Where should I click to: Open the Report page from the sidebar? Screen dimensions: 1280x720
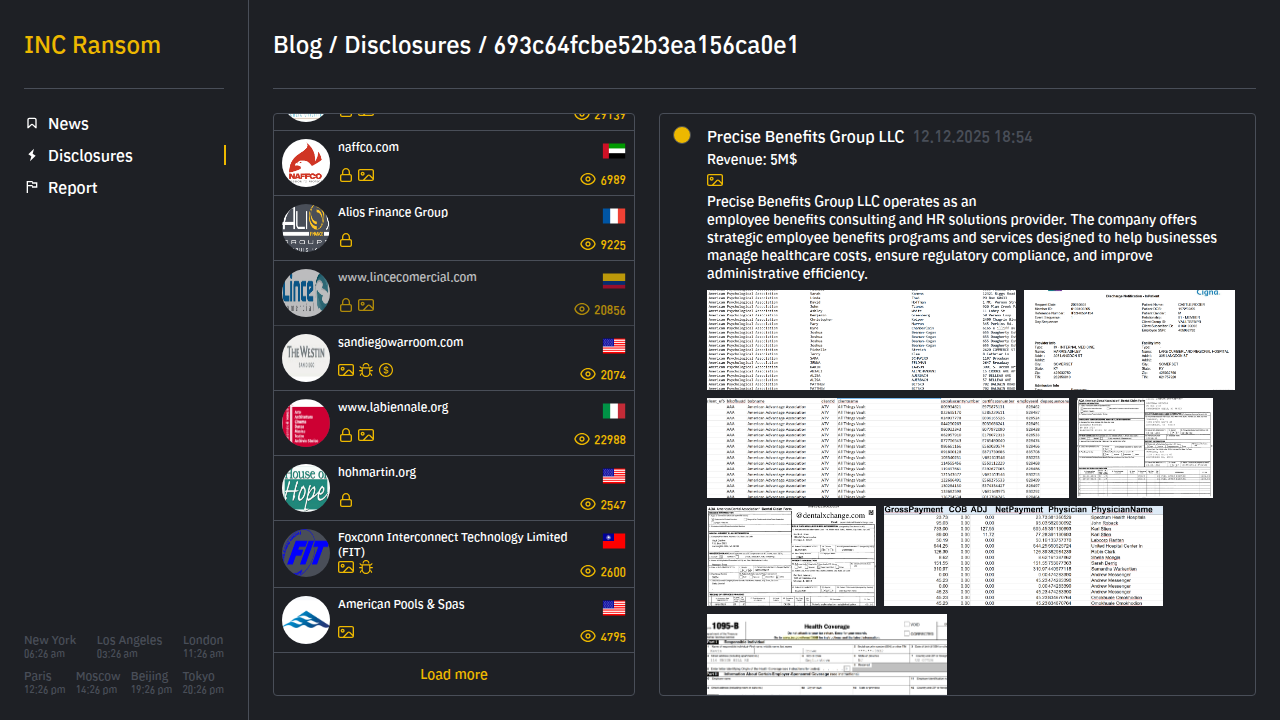pyautogui.click(x=72, y=188)
